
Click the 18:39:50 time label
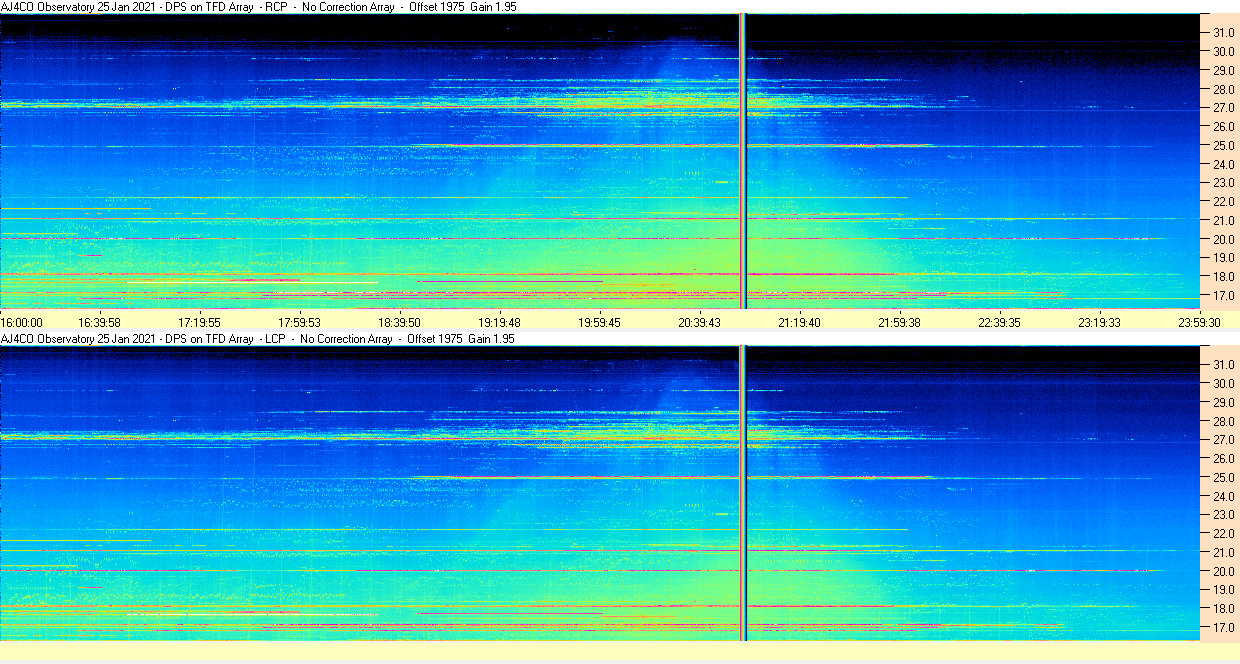click(x=399, y=322)
